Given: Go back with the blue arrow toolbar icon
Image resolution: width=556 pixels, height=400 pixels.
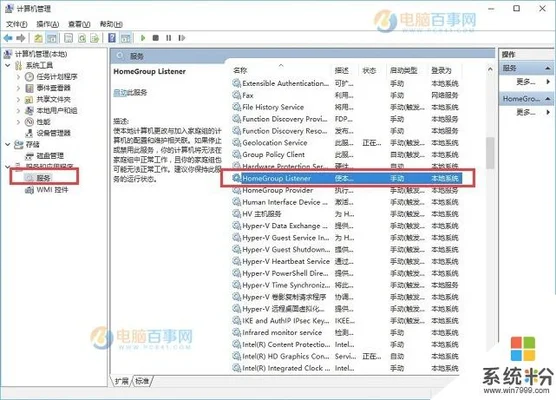Looking at the screenshot, I should (8, 38).
